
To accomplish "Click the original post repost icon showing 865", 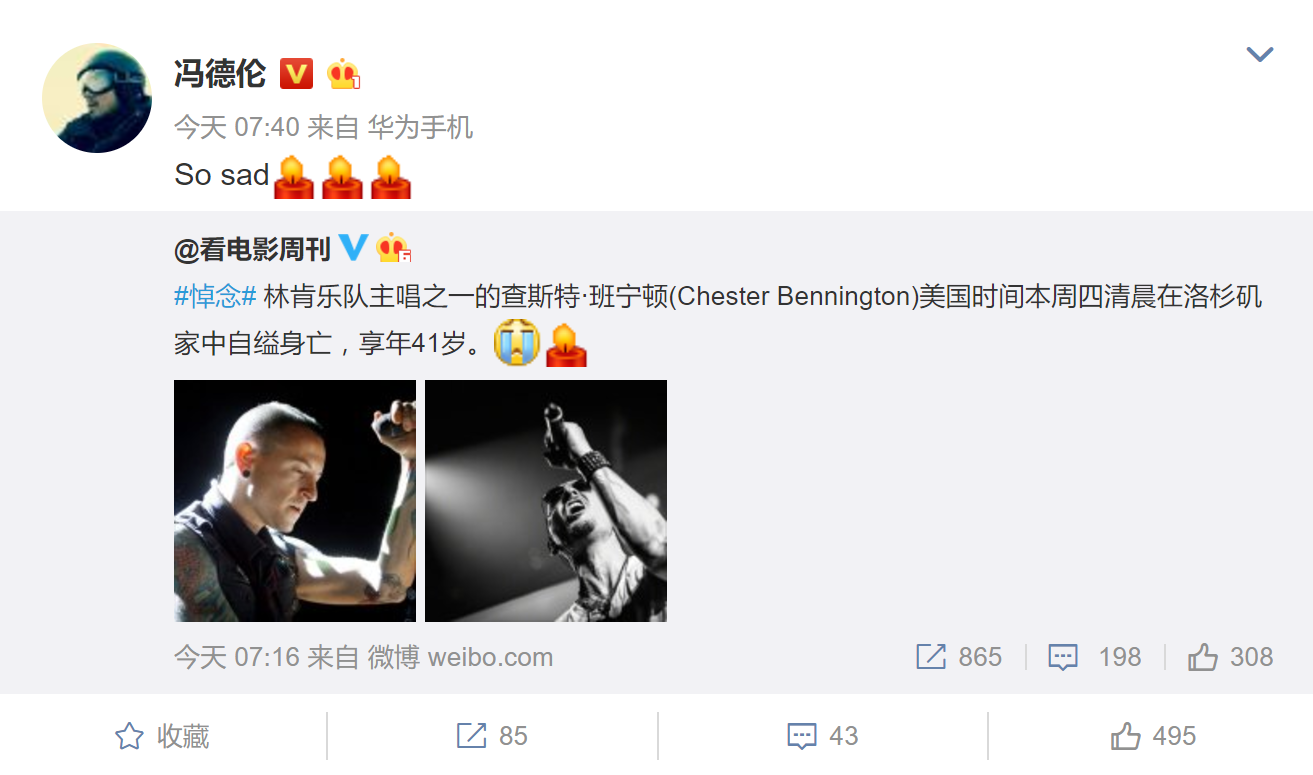I will (x=959, y=657).
